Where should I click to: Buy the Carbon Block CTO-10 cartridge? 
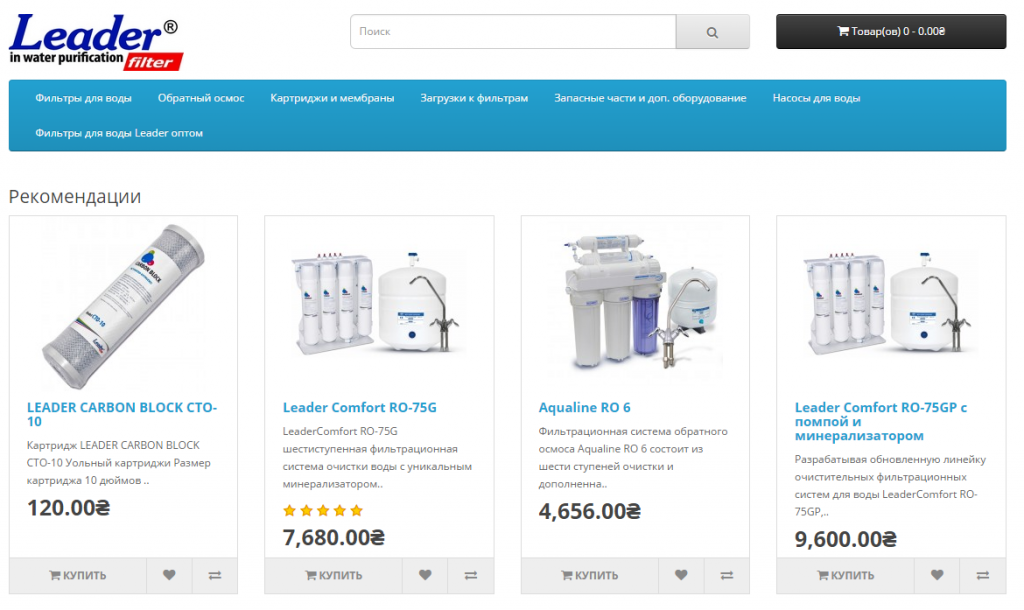pyautogui.click(x=78, y=575)
